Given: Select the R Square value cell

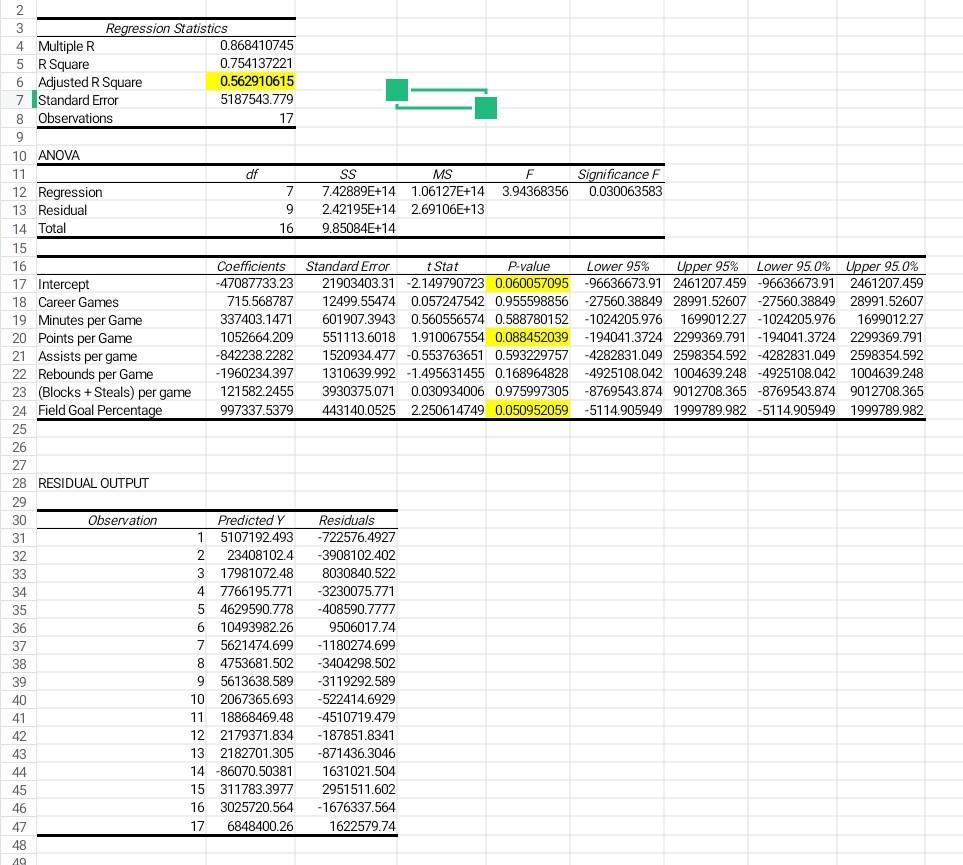Looking at the screenshot, I should click(251, 64).
